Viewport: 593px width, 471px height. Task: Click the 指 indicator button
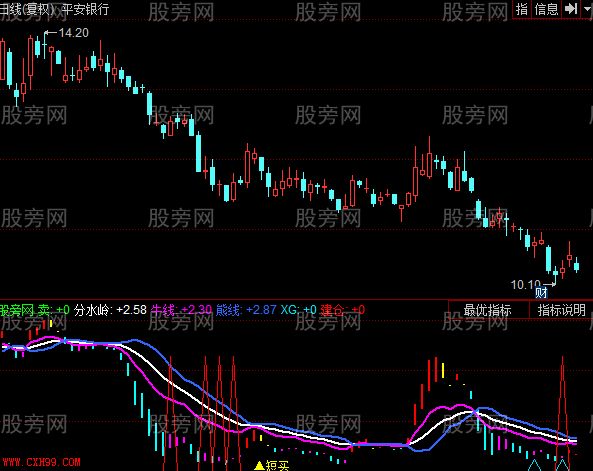pyautogui.click(x=522, y=9)
